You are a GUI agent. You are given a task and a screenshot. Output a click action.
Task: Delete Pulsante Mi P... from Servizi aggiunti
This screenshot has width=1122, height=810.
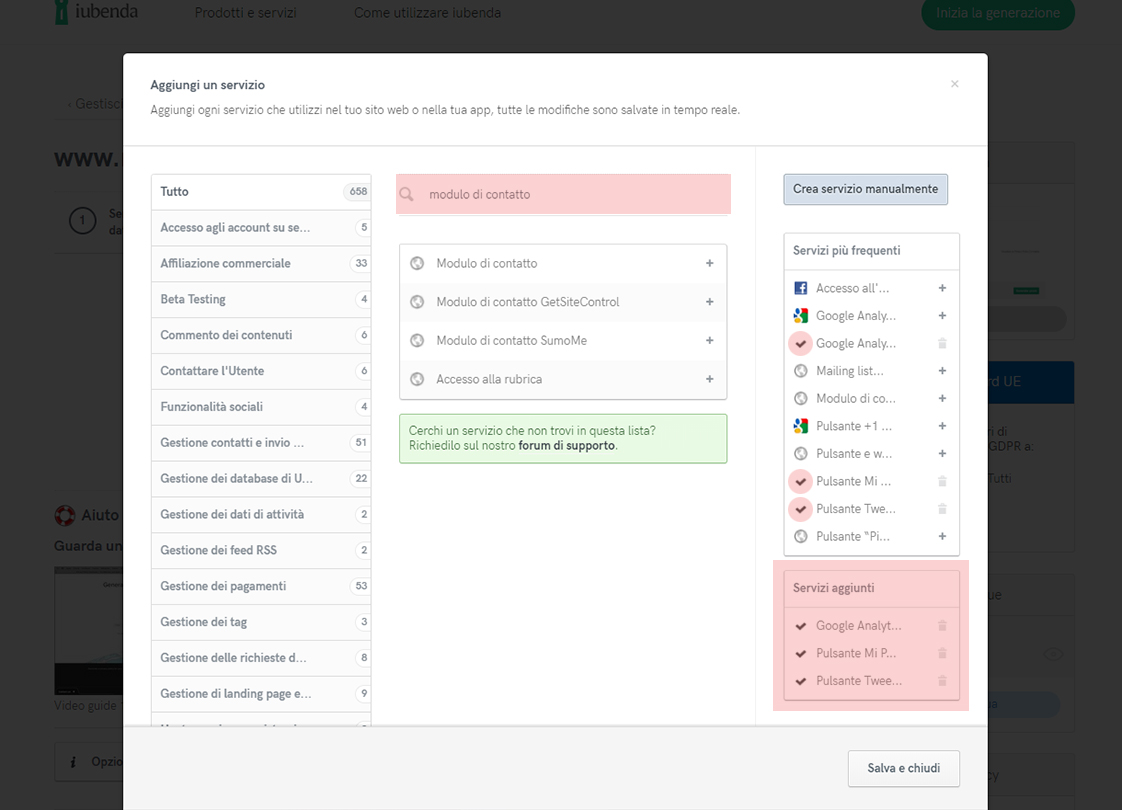click(942, 653)
